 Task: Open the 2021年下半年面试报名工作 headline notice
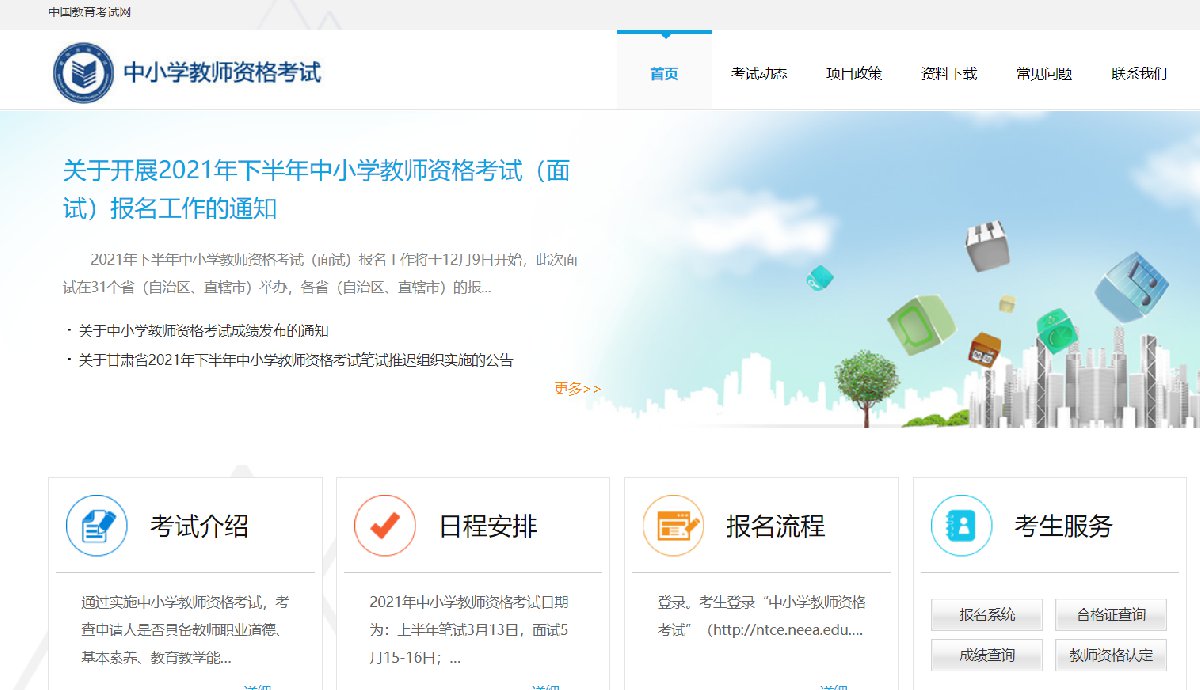[x=317, y=190]
